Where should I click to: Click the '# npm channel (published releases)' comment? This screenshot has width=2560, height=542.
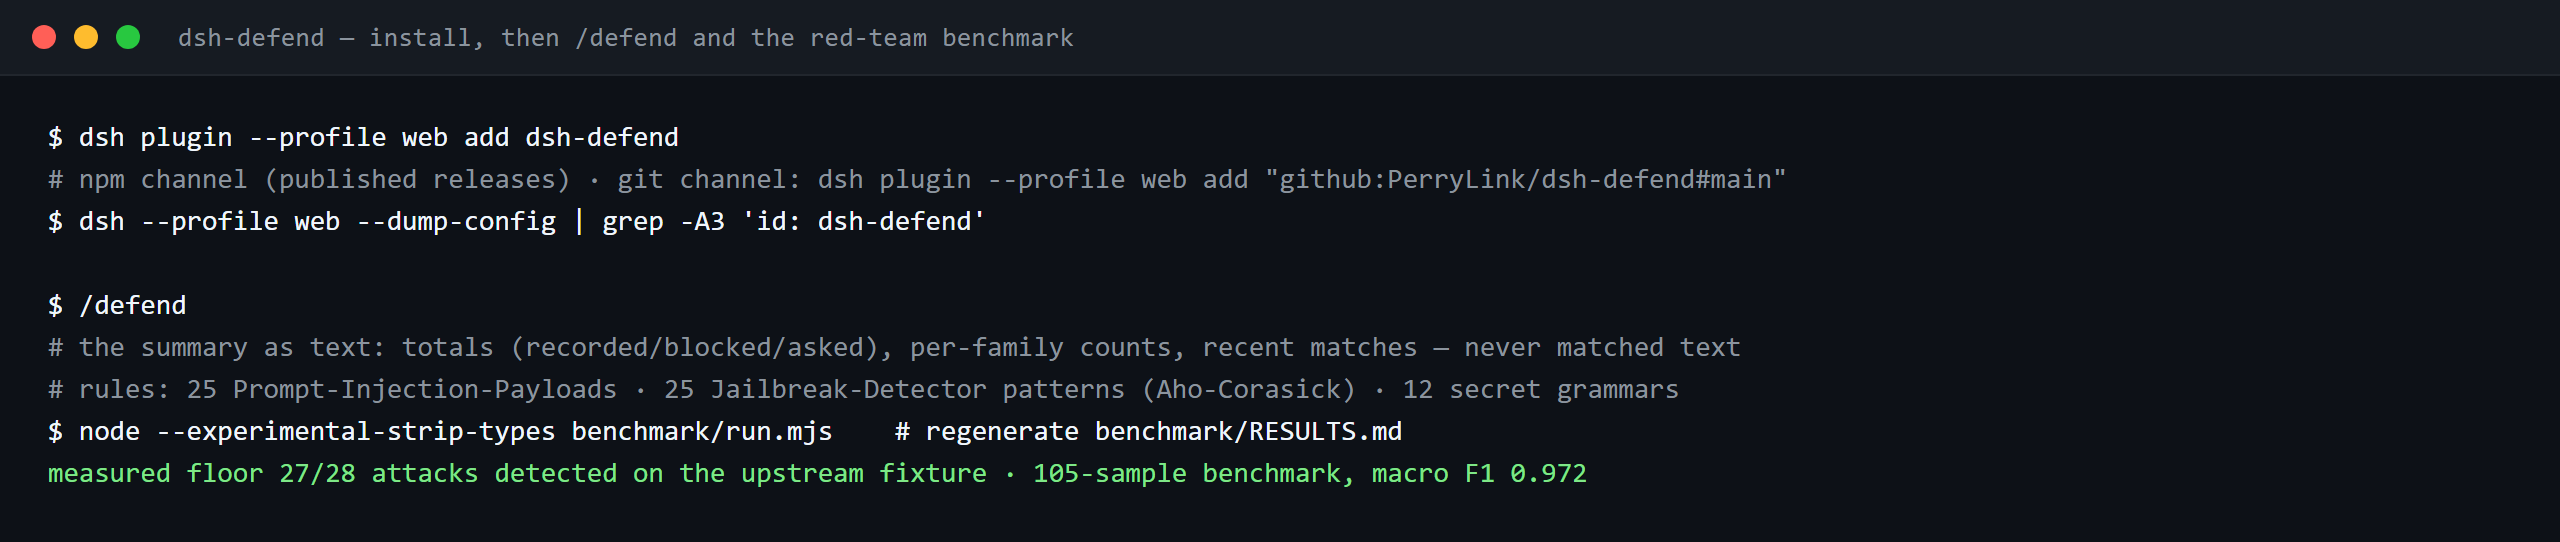click(309, 179)
